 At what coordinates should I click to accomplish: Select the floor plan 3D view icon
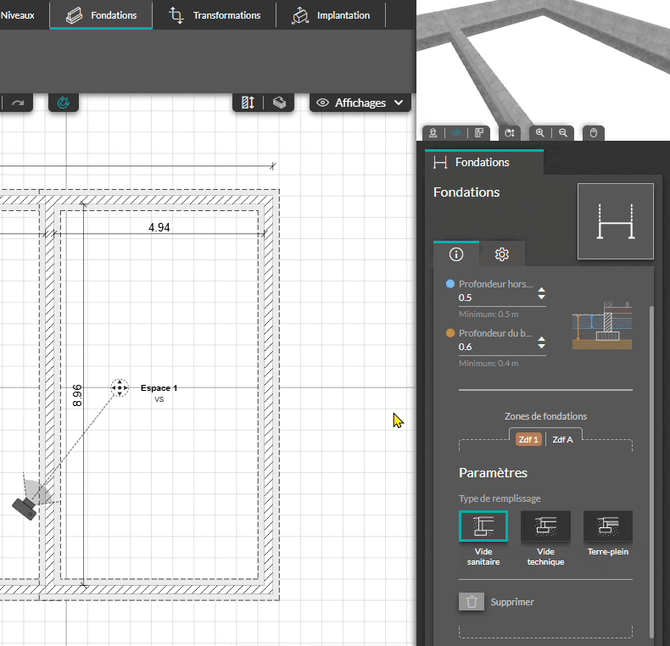(x=479, y=133)
